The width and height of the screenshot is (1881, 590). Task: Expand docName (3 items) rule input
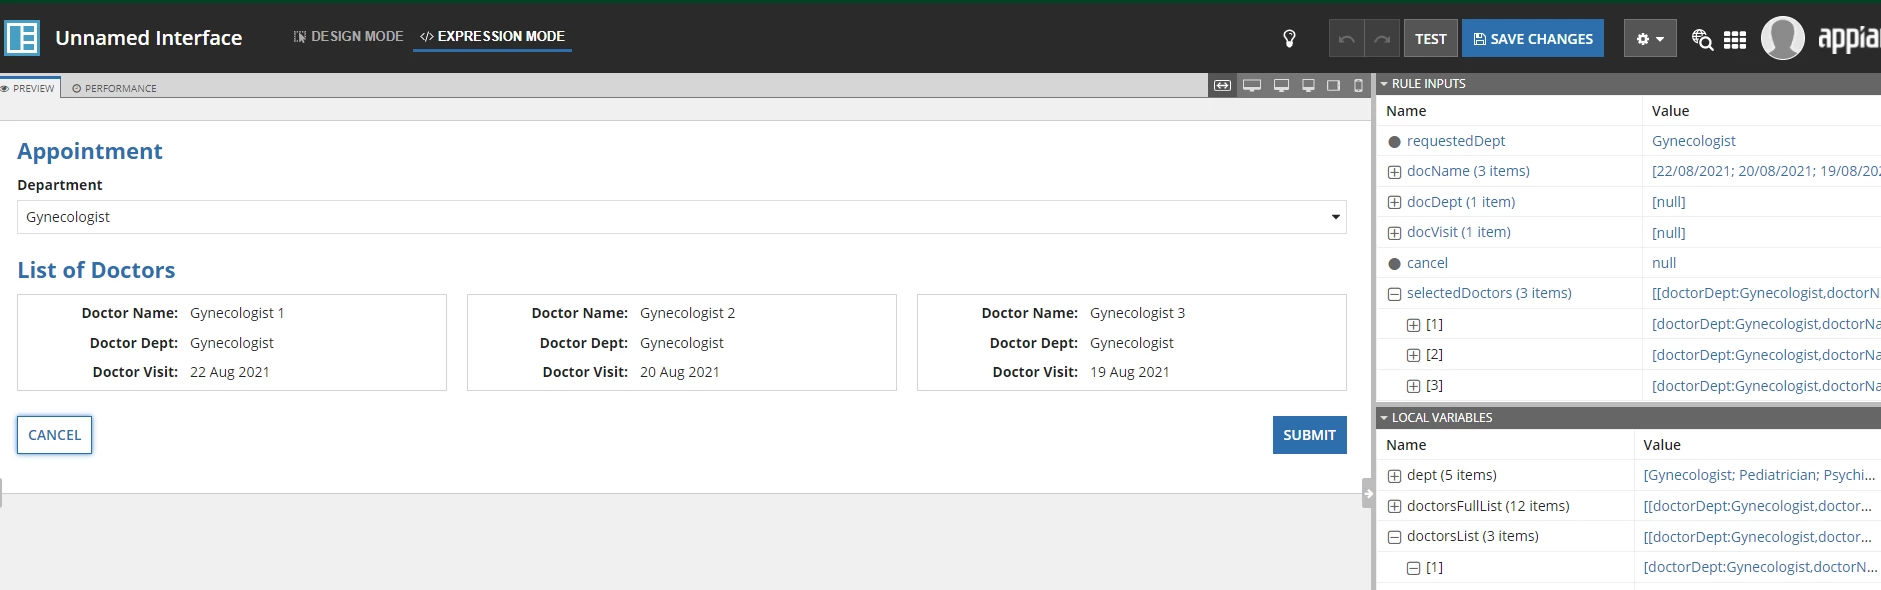pos(1394,172)
